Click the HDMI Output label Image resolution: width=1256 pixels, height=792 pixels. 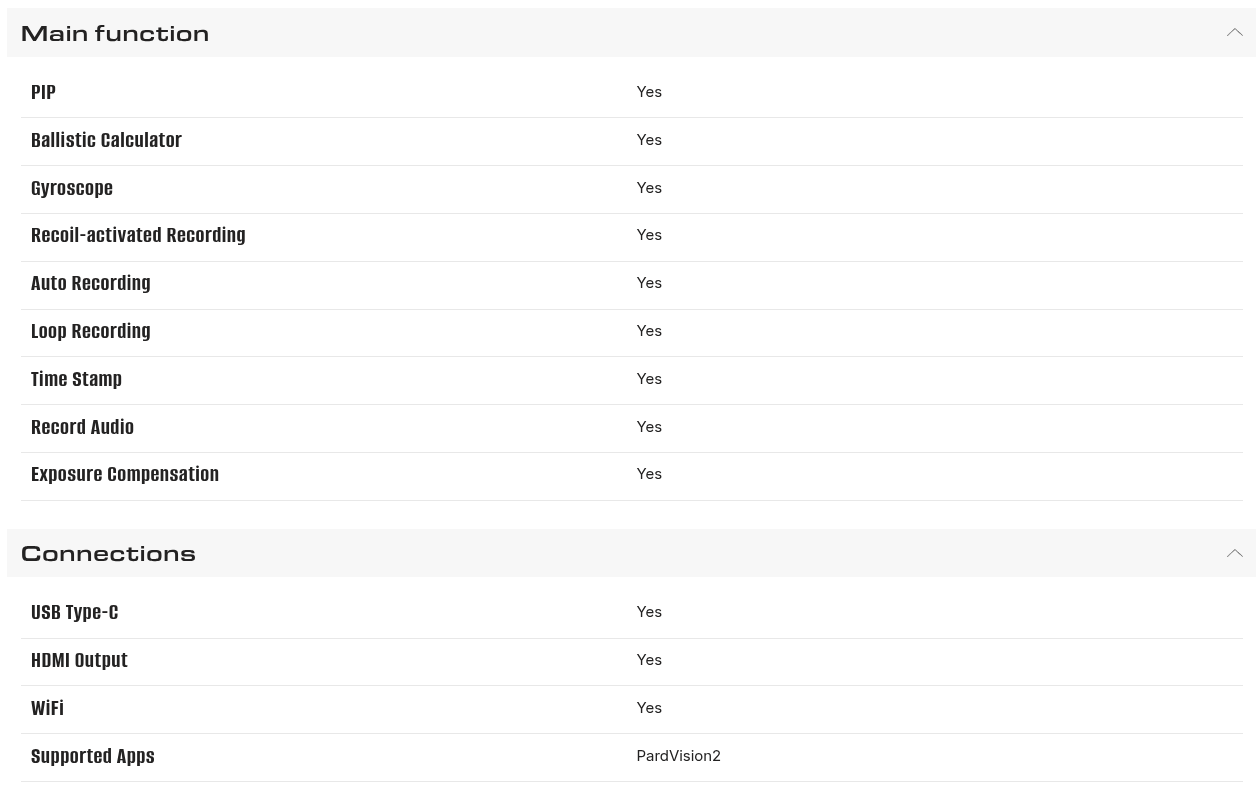79,660
